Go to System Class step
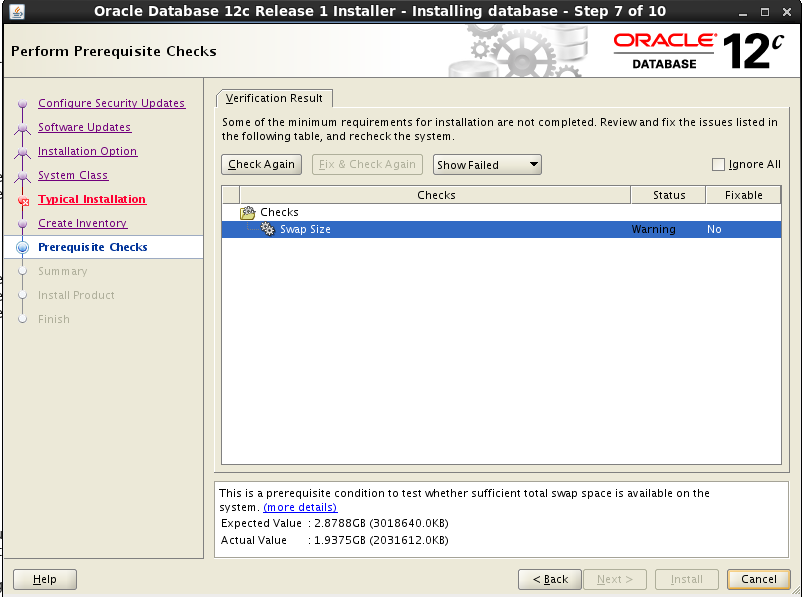Image resolution: width=803 pixels, height=597 pixels. click(x=73, y=176)
